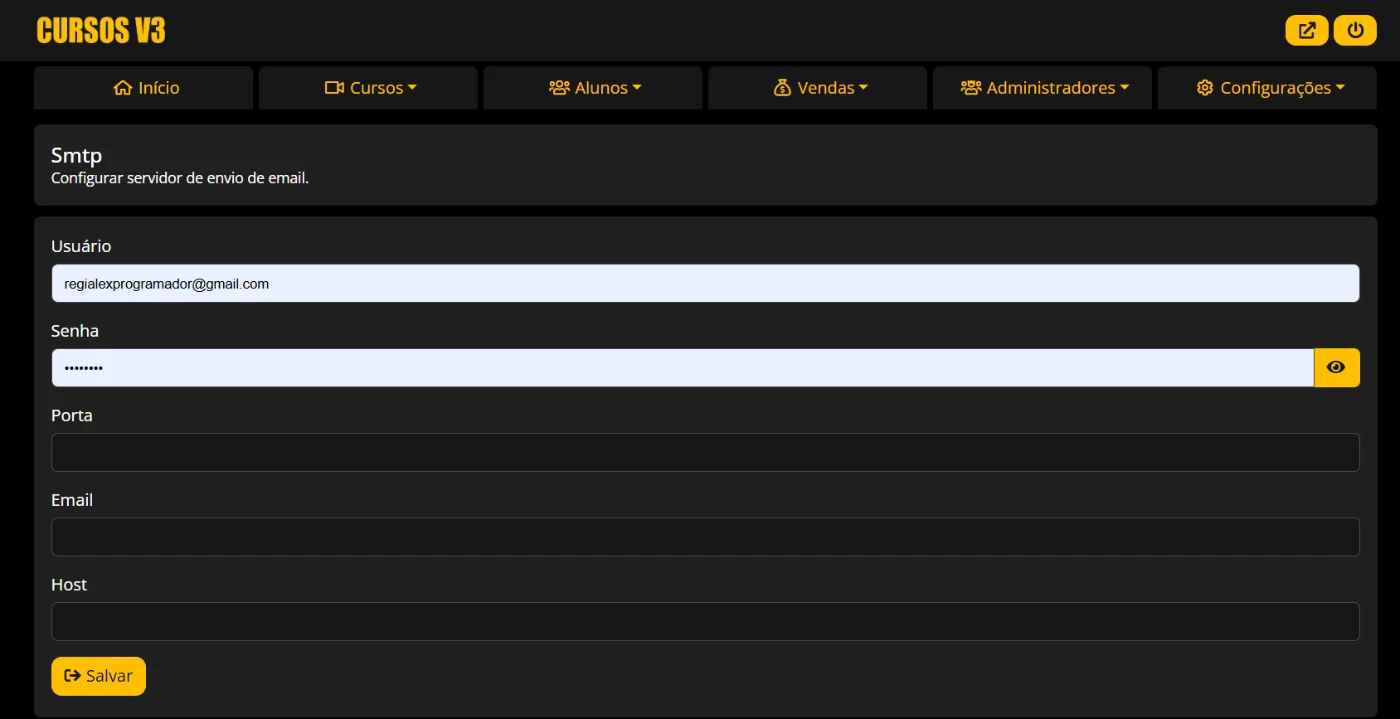Screen dimensions: 1400x719
Task: Open the Alunos menu
Action: (x=602, y=88)
